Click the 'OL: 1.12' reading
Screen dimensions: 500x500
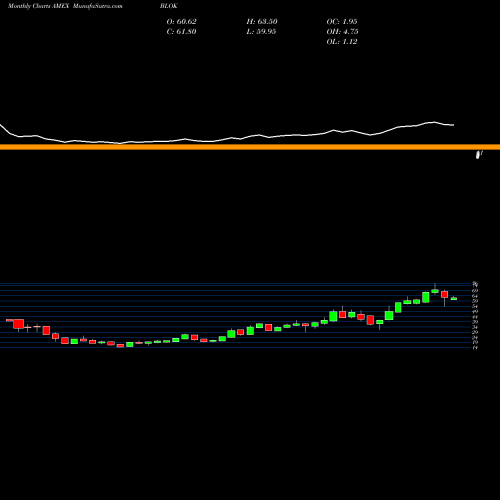click(x=342, y=42)
